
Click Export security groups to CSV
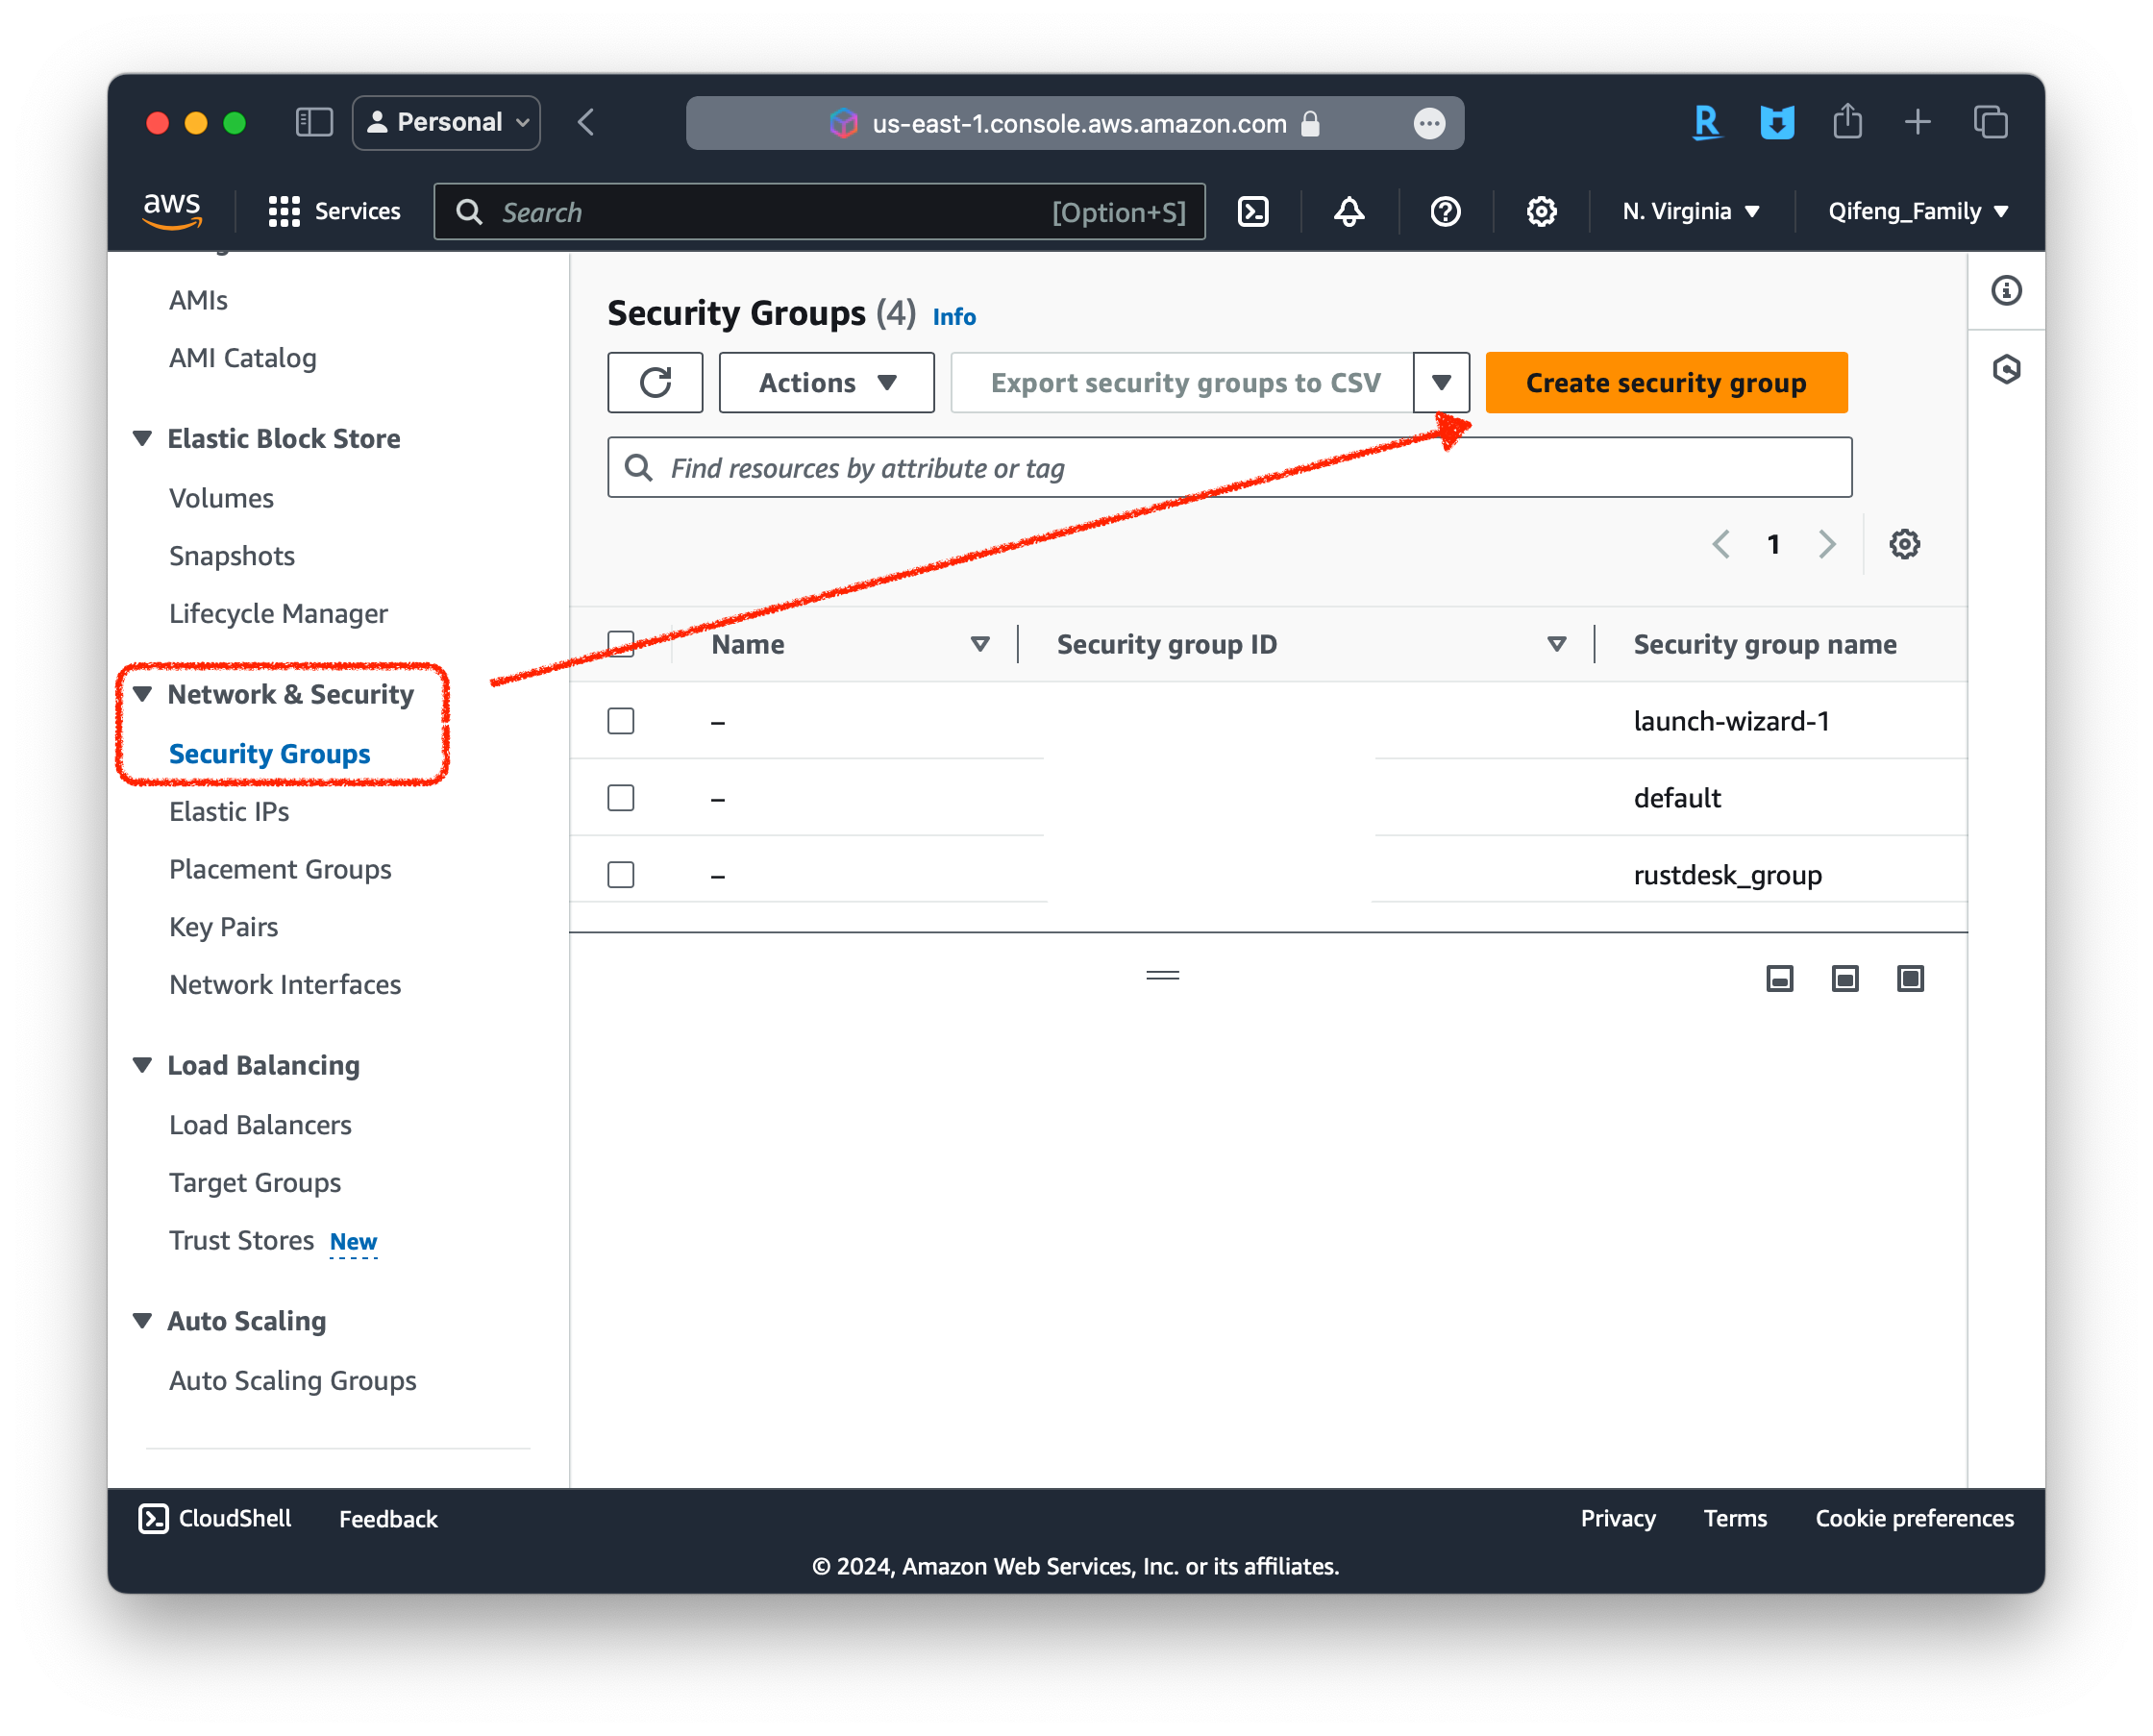click(1183, 382)
